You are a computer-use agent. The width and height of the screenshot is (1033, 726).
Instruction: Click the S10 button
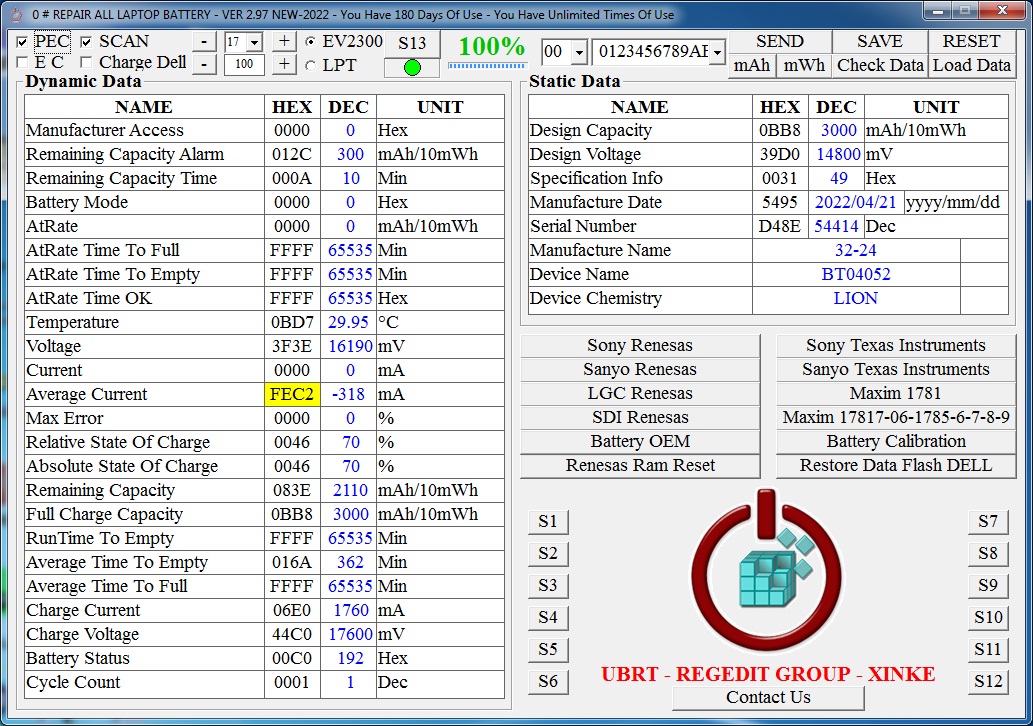988,617
